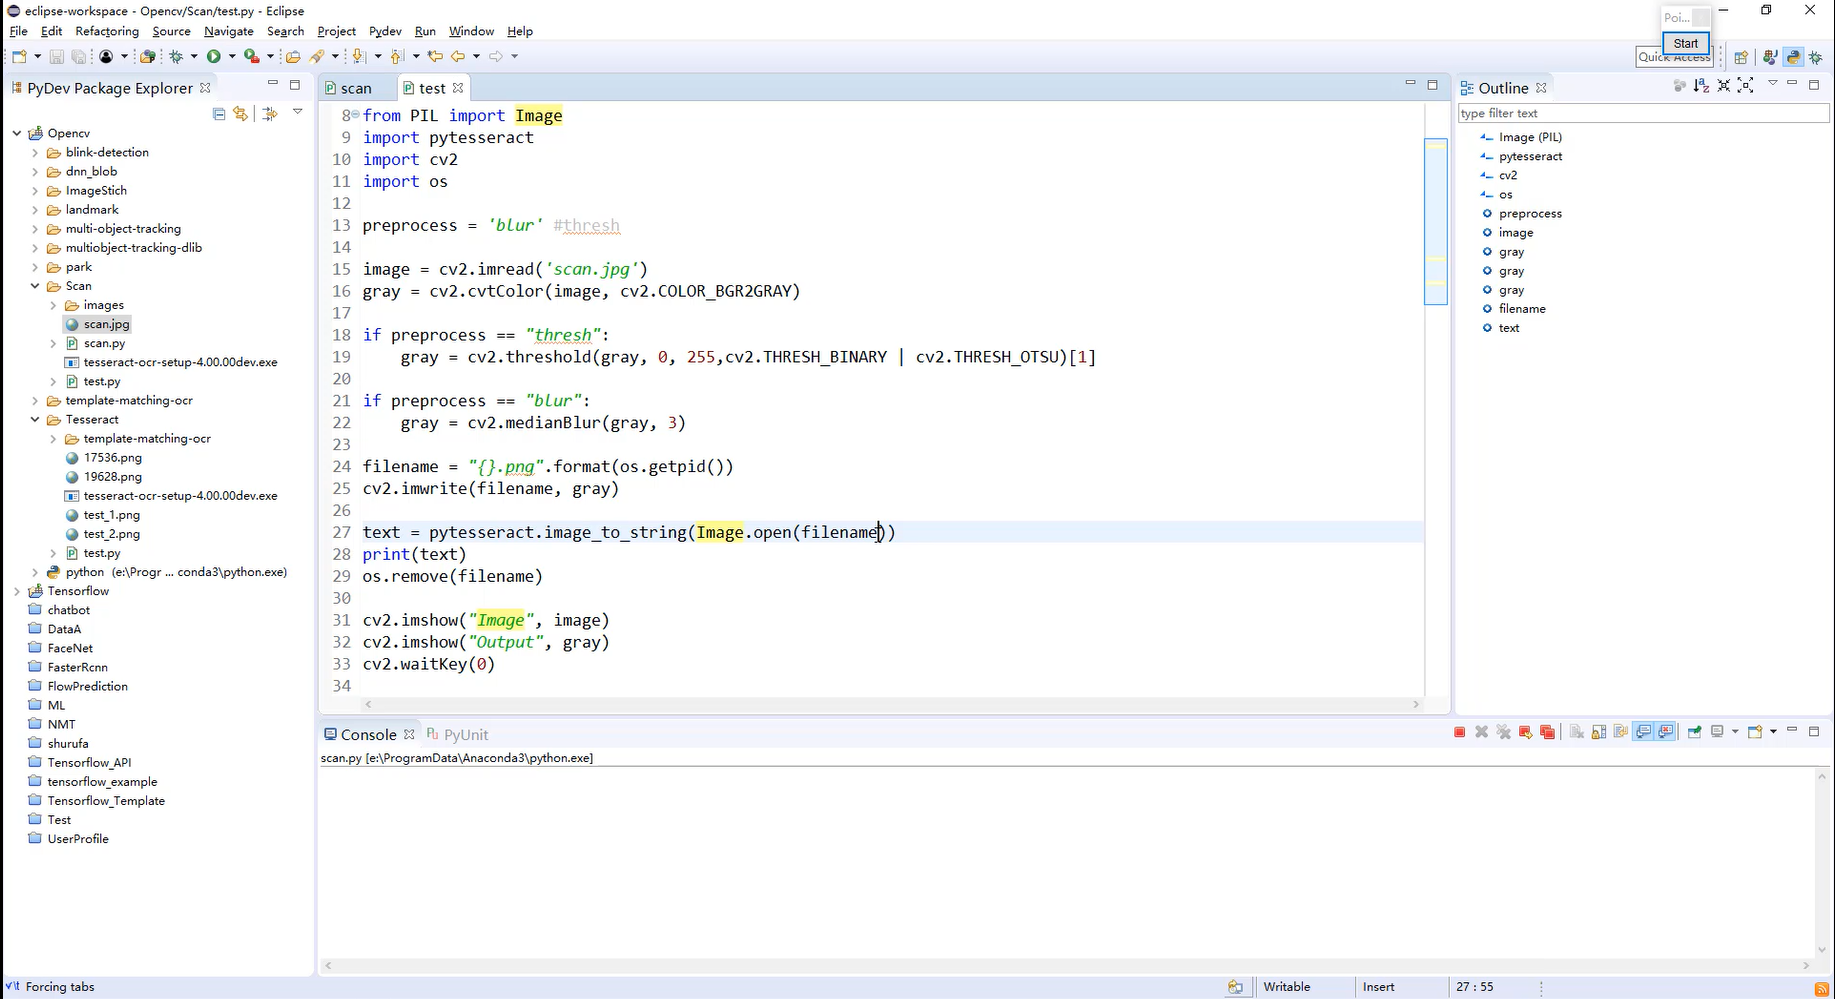Open the Run button dropdown arrow
Viewport: 1835px width, 999px height.
point(232,57)
